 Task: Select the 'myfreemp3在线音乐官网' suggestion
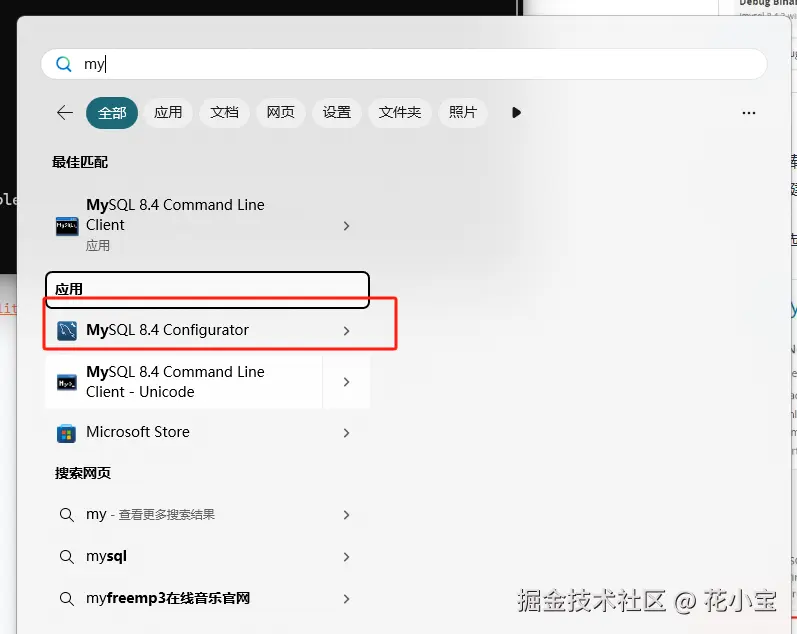point(207,598)
